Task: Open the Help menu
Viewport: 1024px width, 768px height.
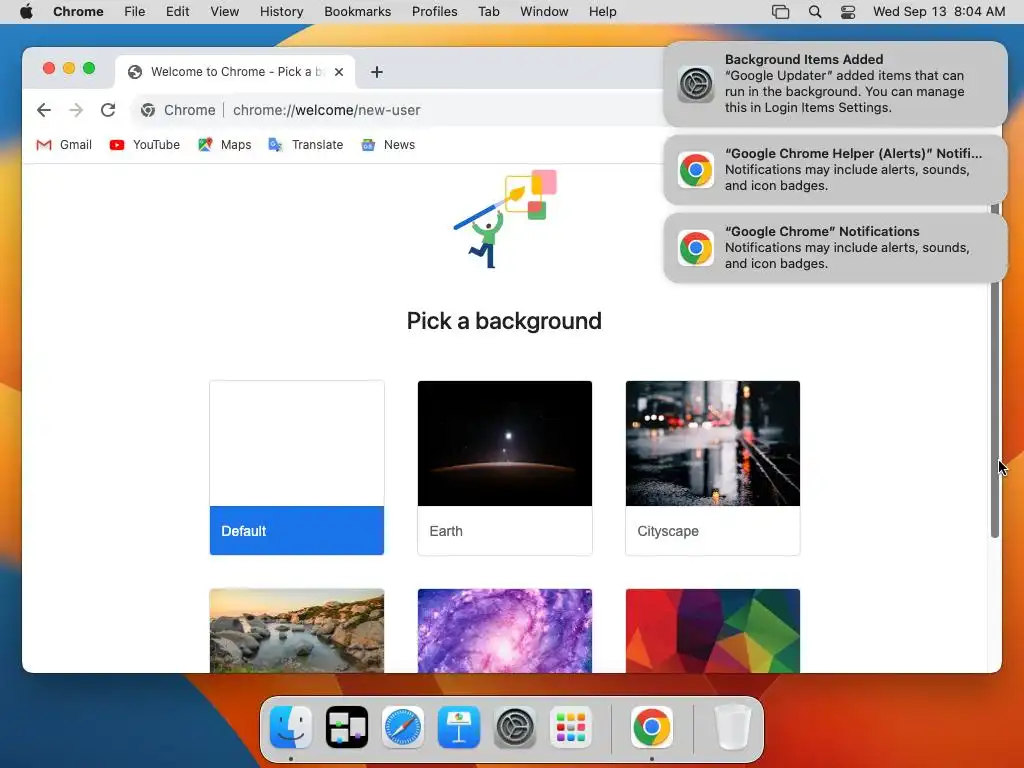Action: click(602, 12)
